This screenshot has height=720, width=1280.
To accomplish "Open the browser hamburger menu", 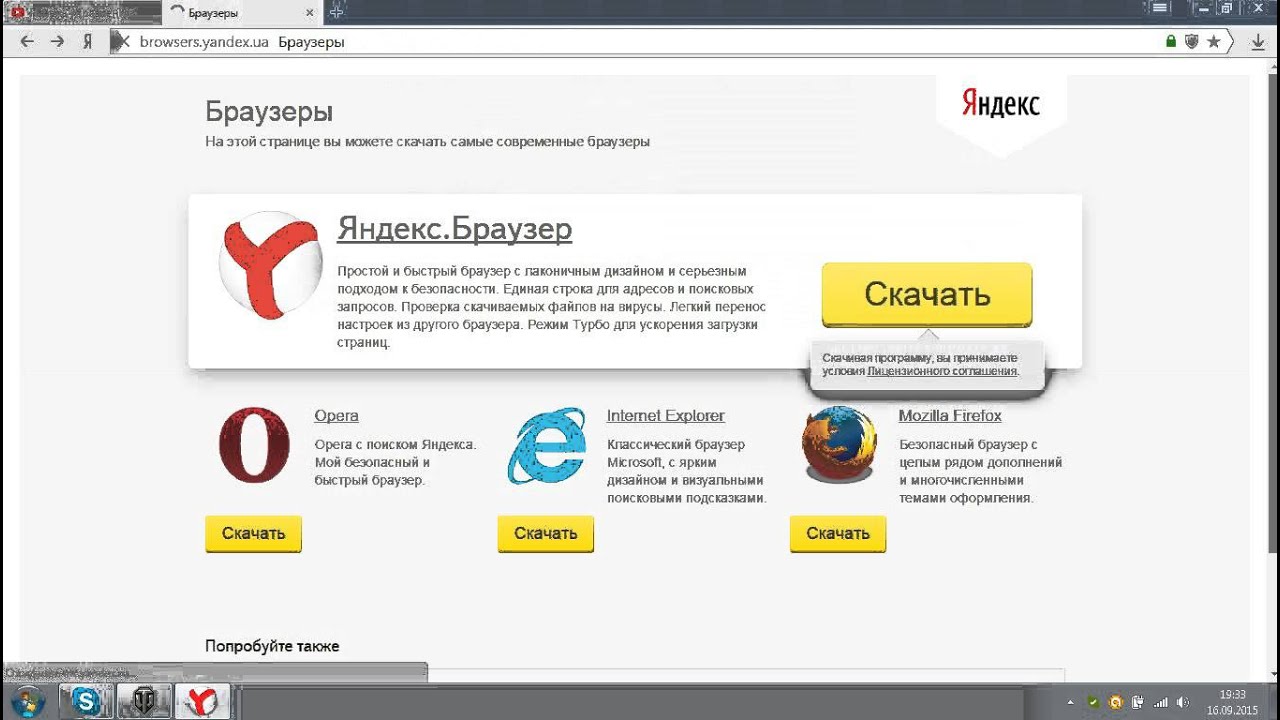I will pyautogui.click(x=1160, y=8).
